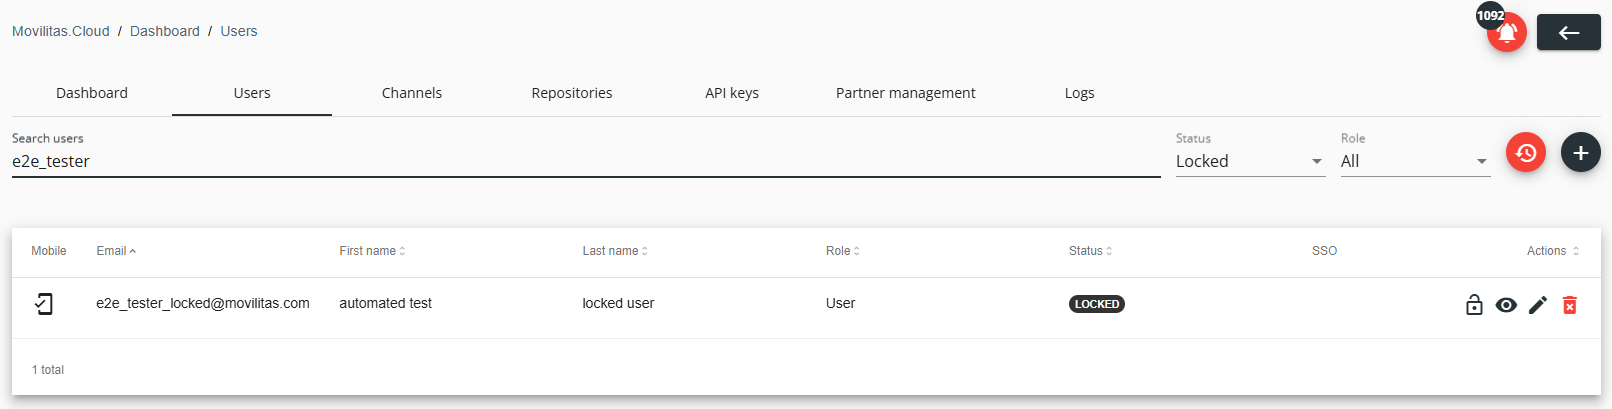Click the mobile device icon in user row
This screenshot has width=1612, height=409.
click(x=44, y=304)
